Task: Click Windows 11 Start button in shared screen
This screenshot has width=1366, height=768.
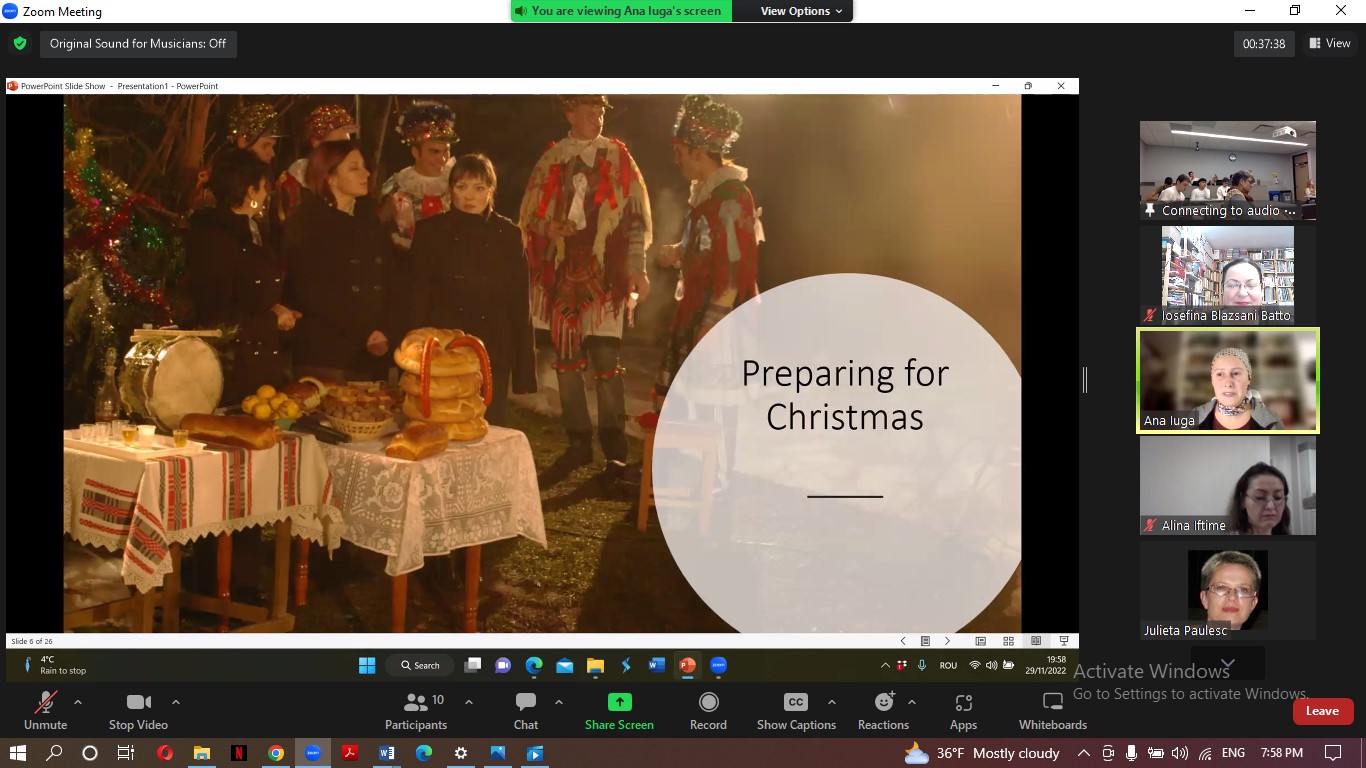Action: [x=367, y=665]
